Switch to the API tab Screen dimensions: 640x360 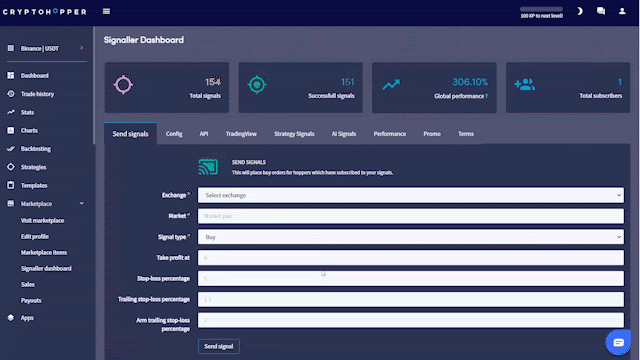(204, 134)
